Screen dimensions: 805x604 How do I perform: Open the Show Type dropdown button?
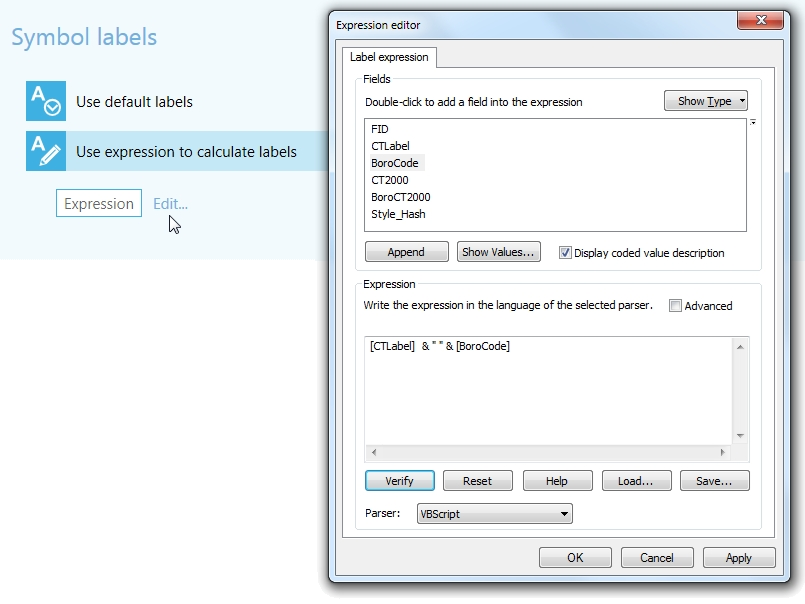[x=705, y=101]
